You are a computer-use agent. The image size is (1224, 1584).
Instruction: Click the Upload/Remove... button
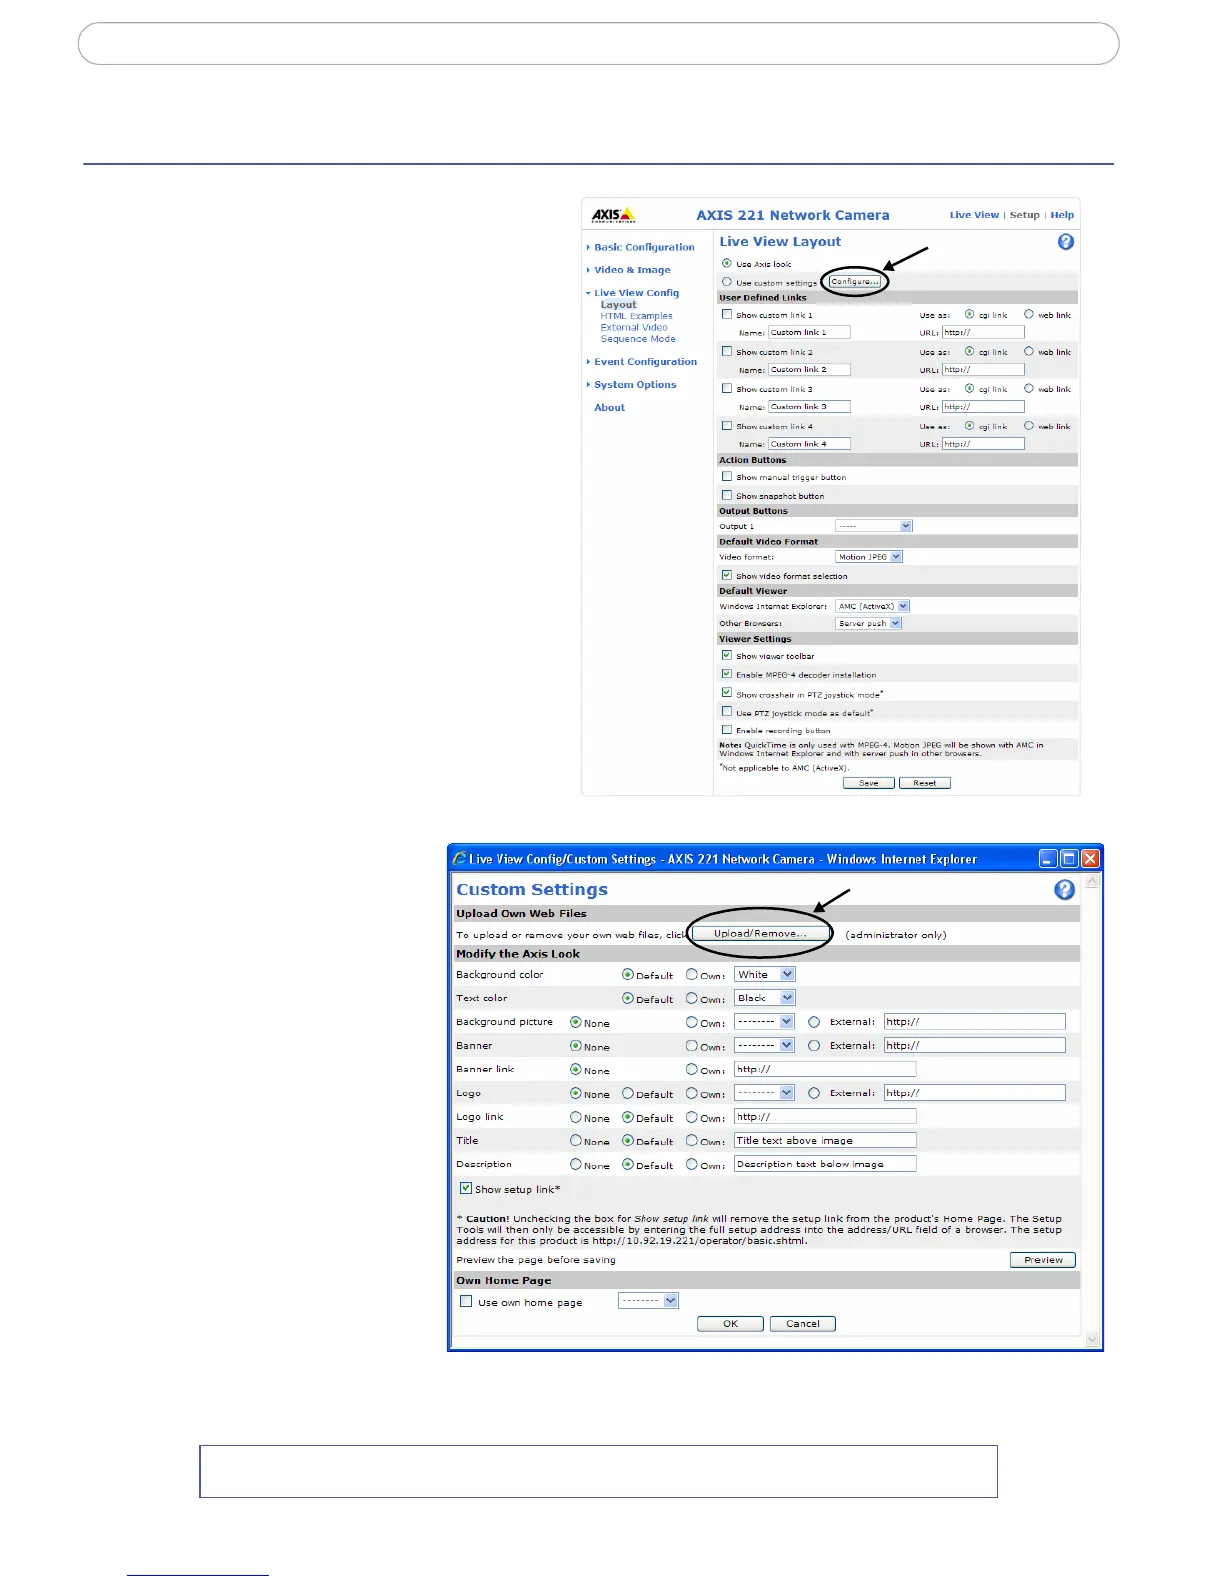click(760, 933)
